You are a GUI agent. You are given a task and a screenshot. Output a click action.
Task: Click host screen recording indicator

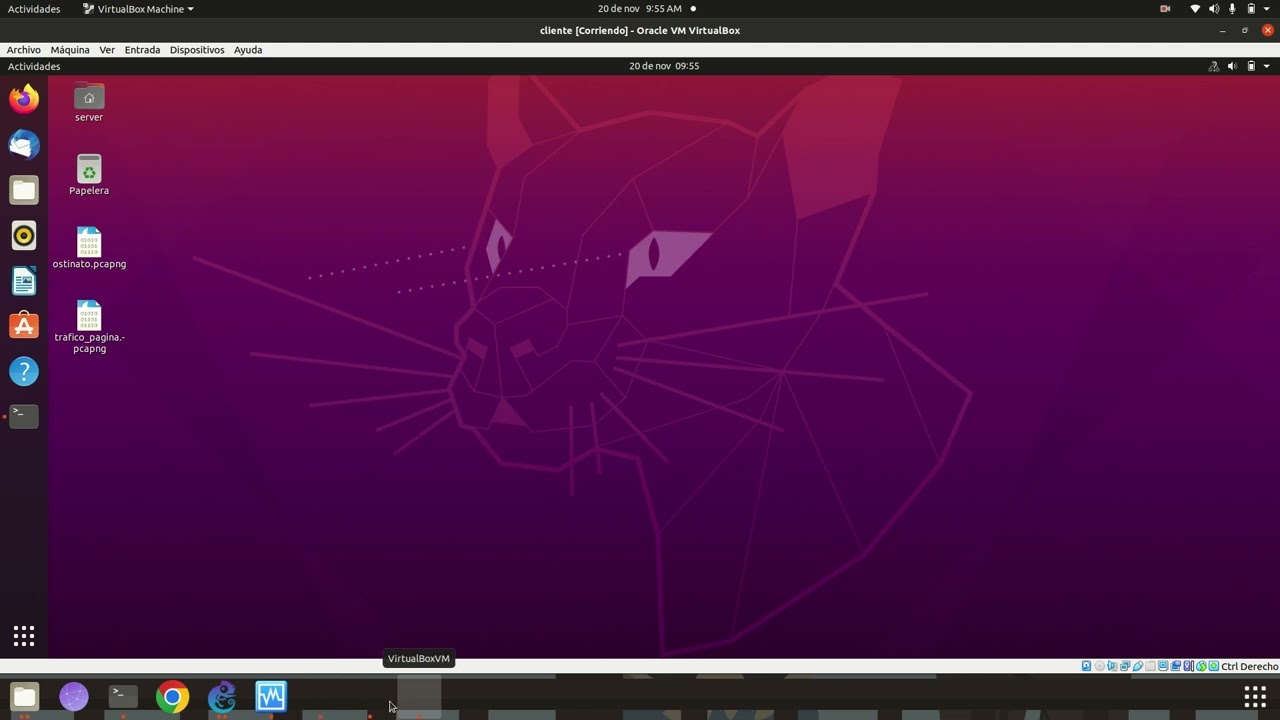click(x=1165, y=9)
